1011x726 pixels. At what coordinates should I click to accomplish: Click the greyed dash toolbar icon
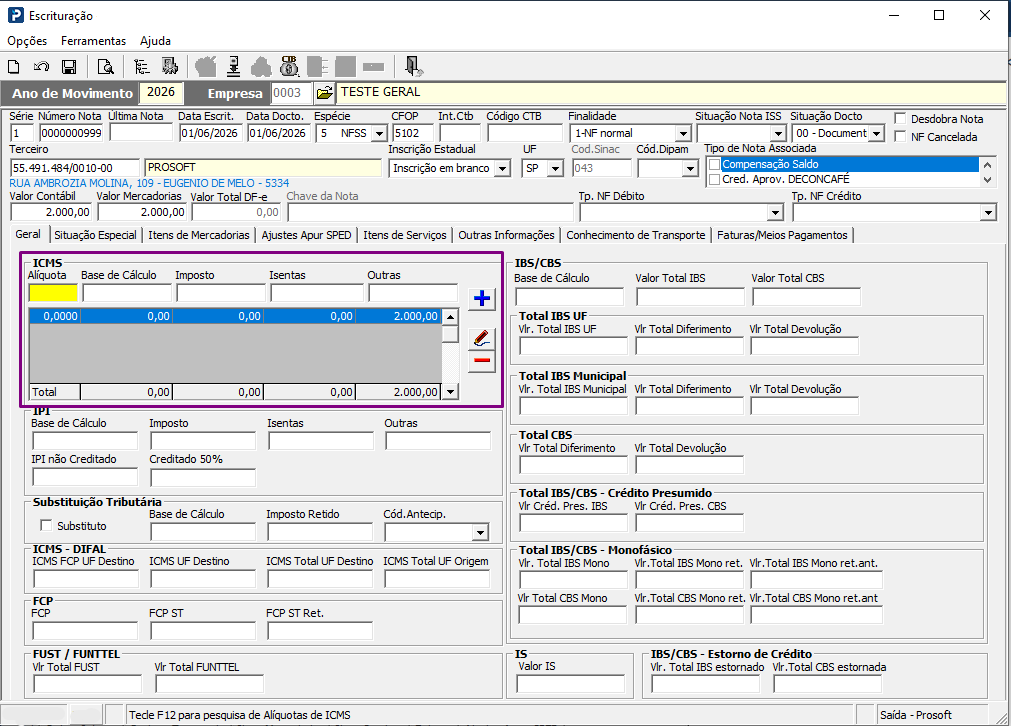[373, 66]
